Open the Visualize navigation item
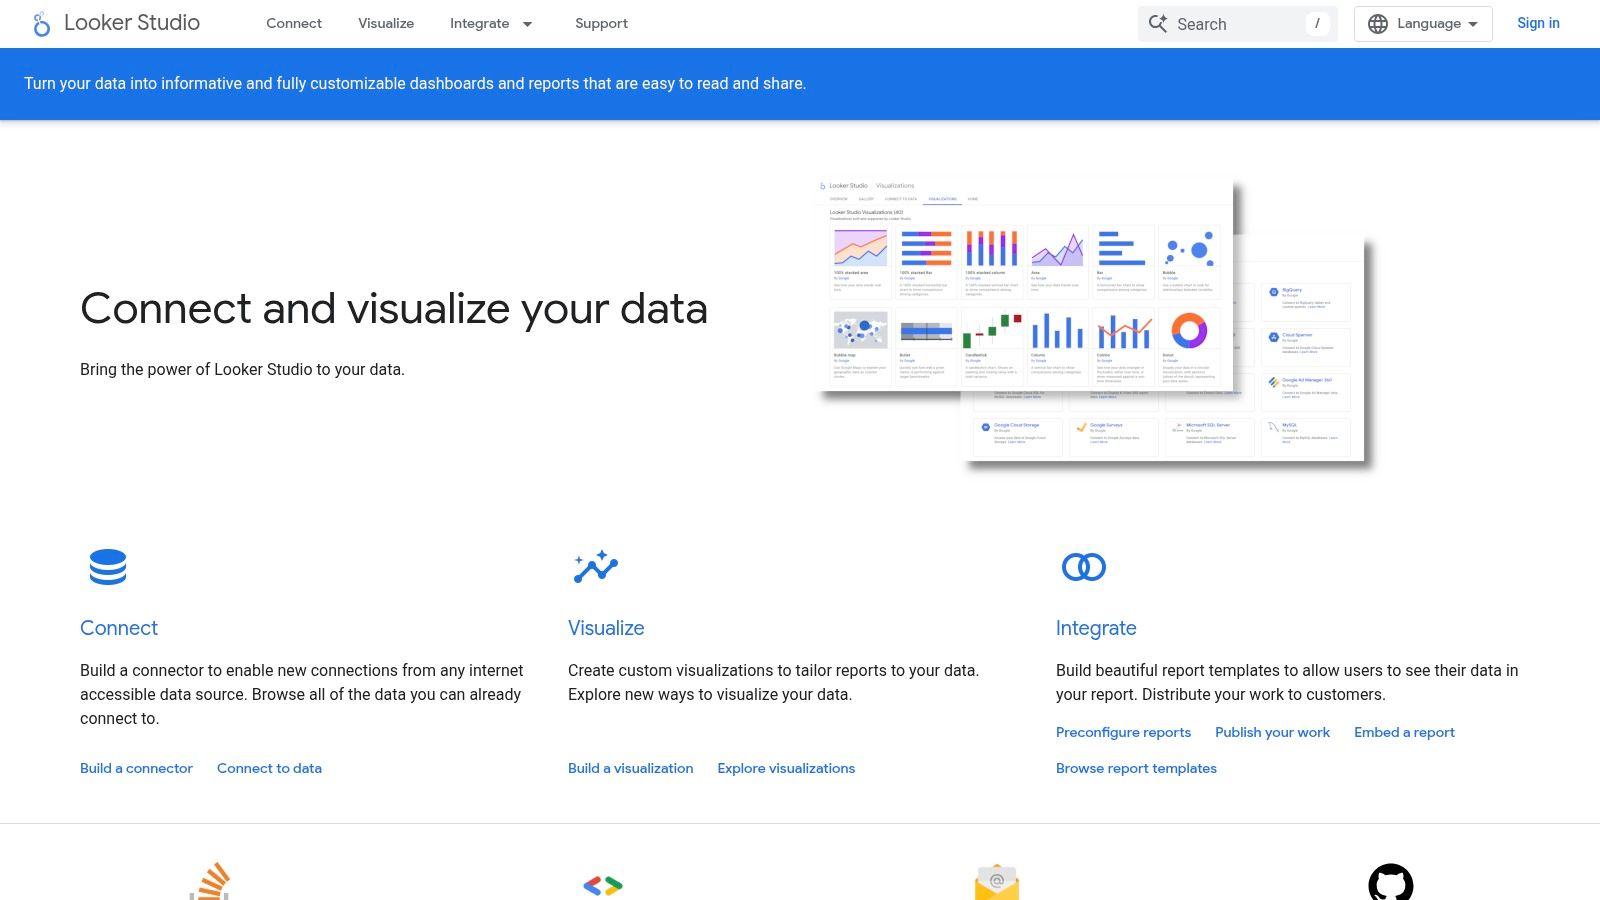This screenshot has width=1600, height=900. [386, 23]
